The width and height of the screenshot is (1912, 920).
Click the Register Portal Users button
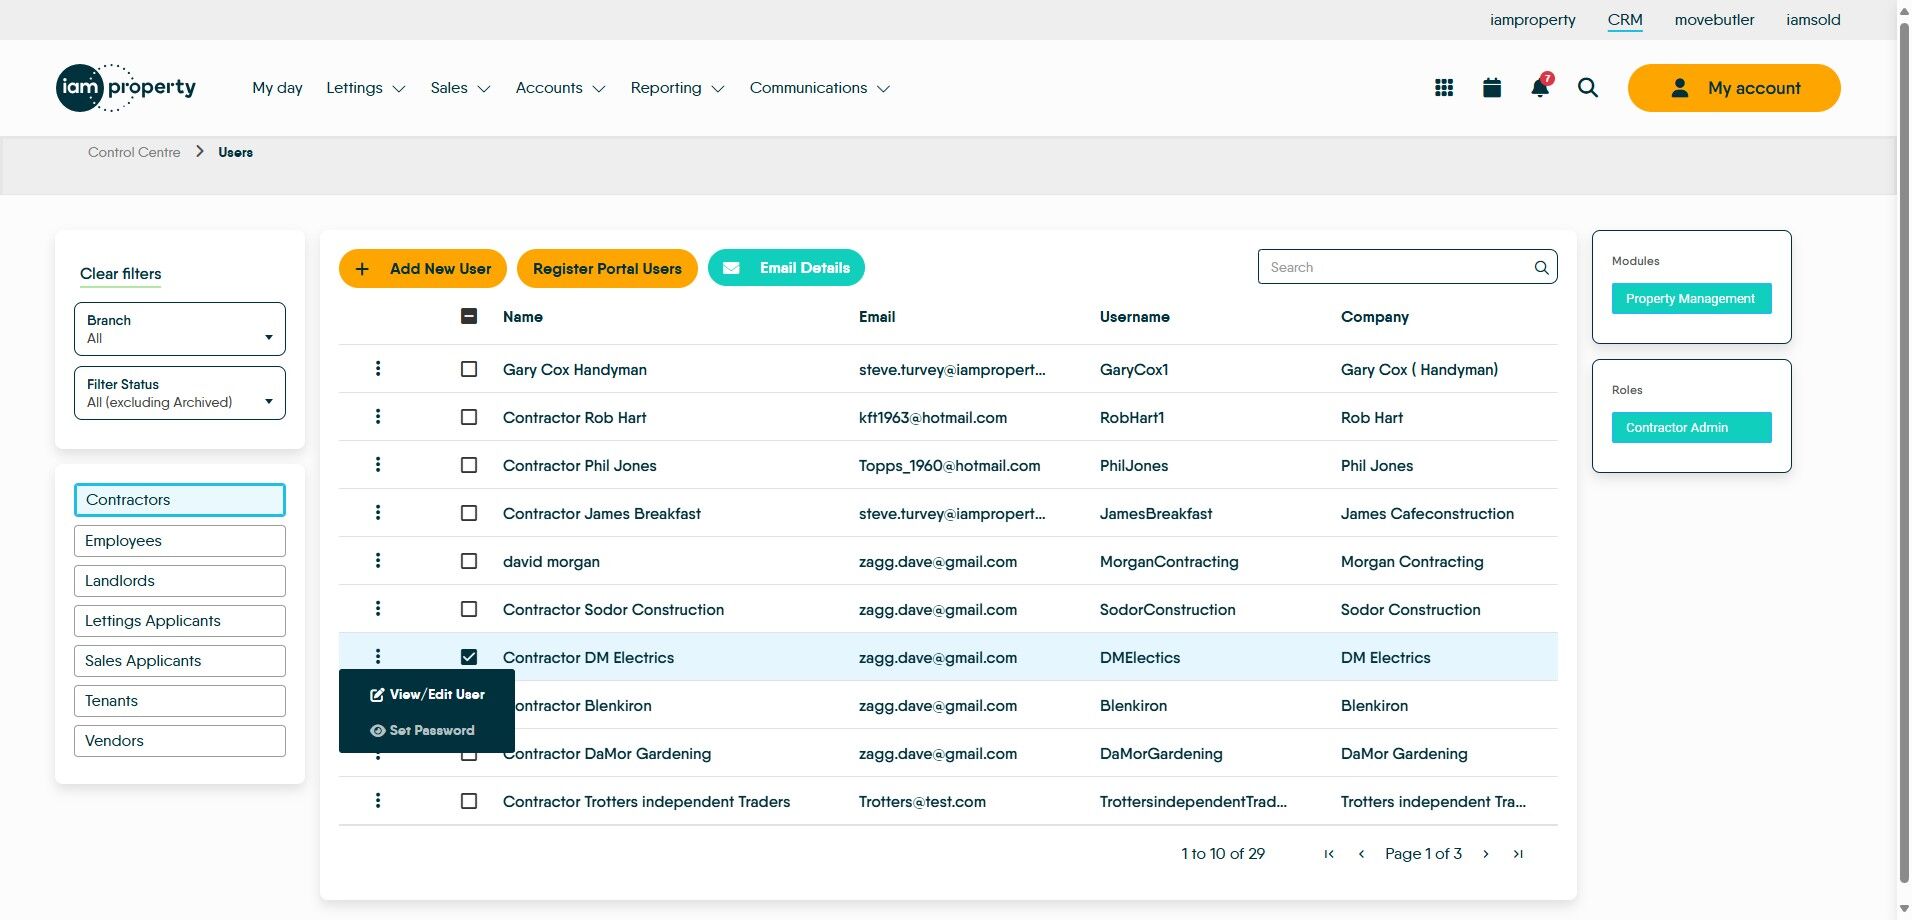click(x=607, y=269)
